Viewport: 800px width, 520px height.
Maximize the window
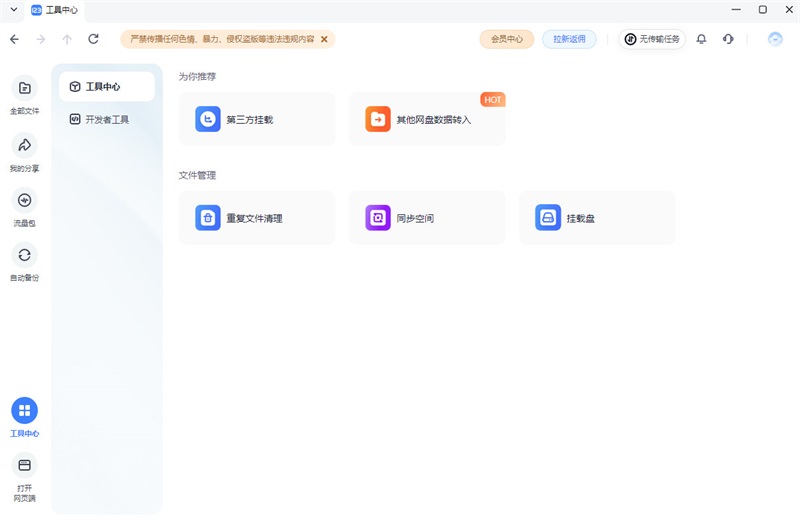coord(763,10)
